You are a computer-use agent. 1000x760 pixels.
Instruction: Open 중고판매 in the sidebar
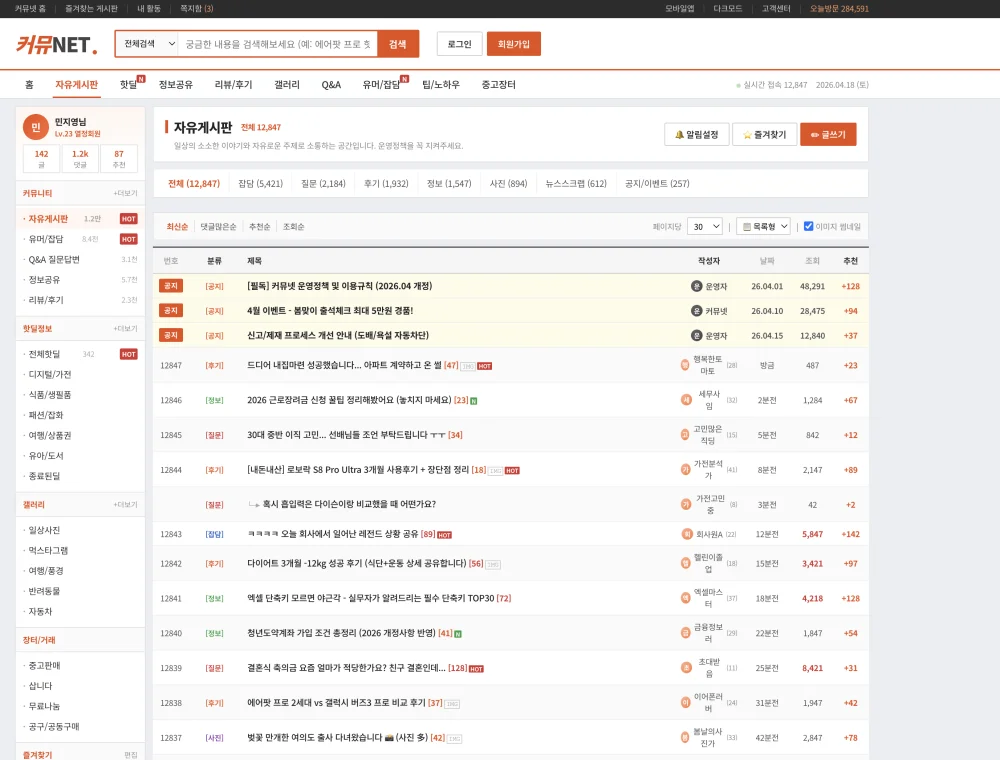pos(45,666)
